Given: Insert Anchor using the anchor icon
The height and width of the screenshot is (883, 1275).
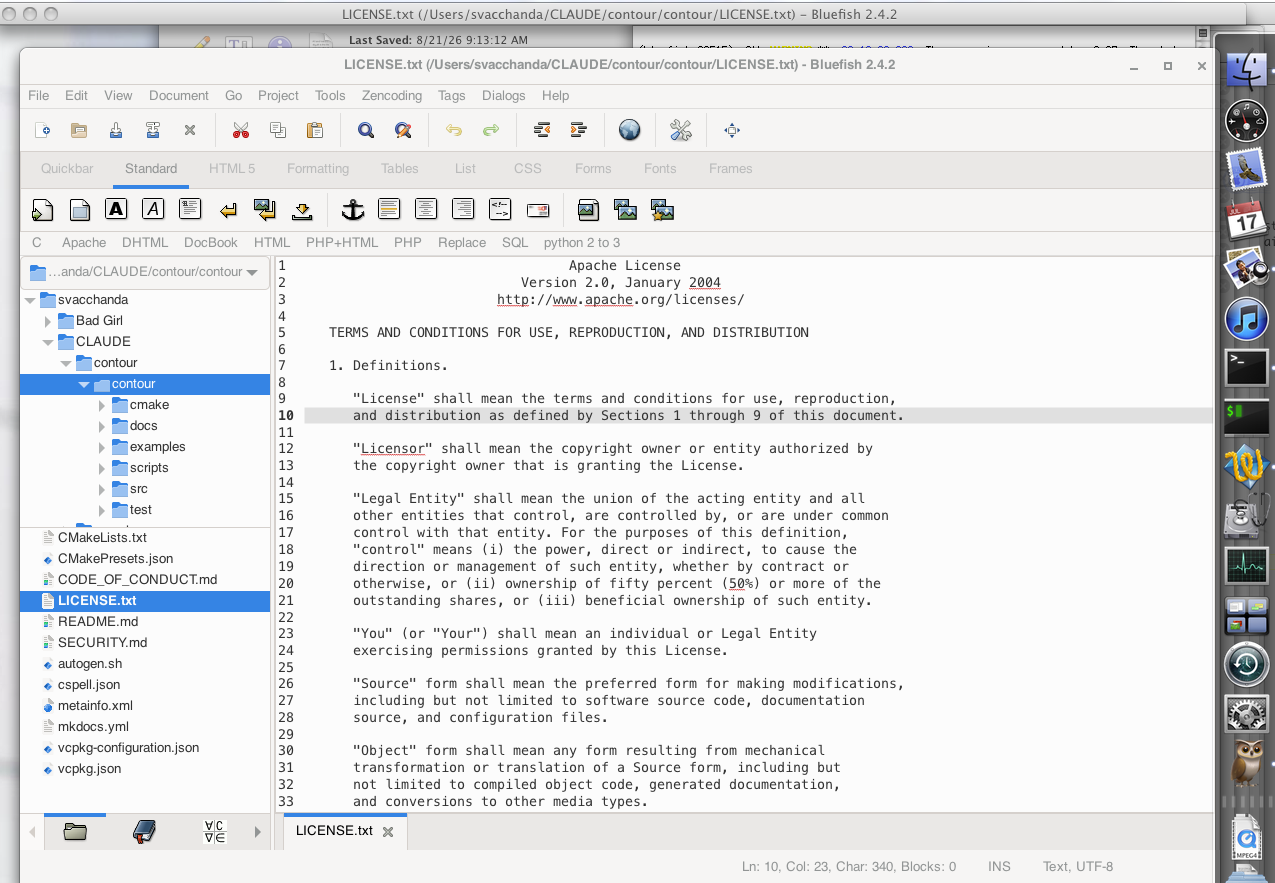Looking at the screenshot, I should tap(352, 209).
